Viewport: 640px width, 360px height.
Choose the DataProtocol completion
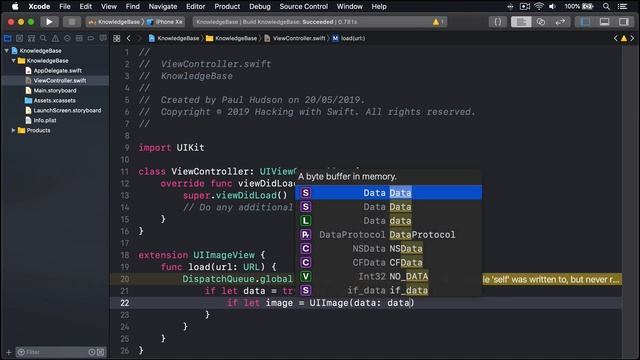tap(389, 235)
